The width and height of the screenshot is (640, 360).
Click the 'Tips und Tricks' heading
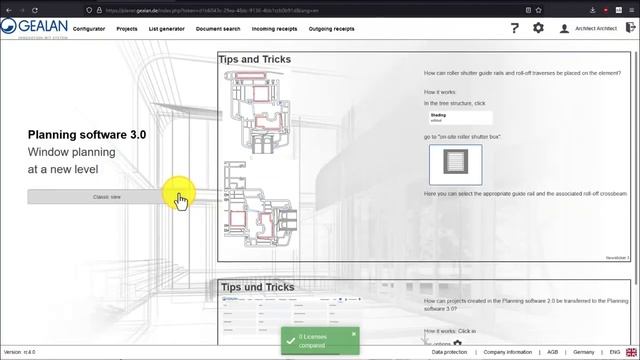click(258, 287)
